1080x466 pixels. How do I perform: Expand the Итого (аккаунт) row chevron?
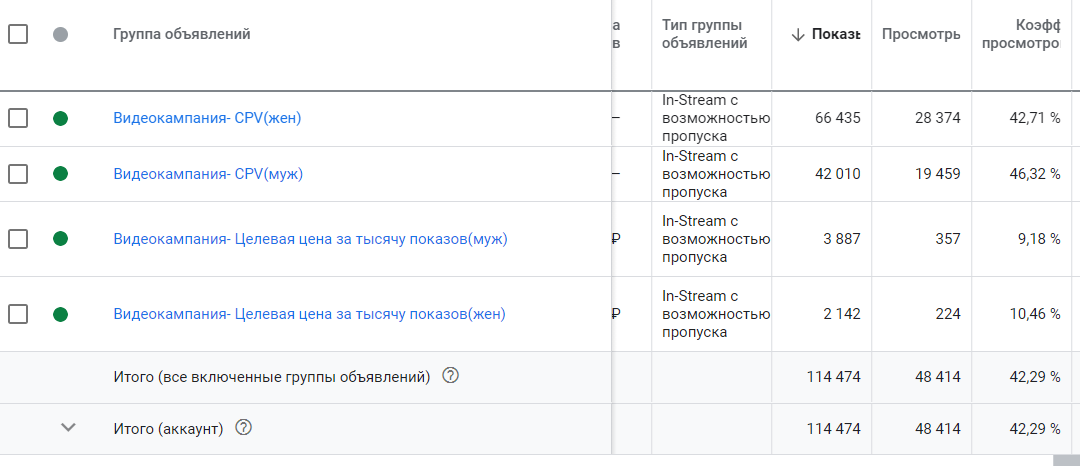point(68,428)
